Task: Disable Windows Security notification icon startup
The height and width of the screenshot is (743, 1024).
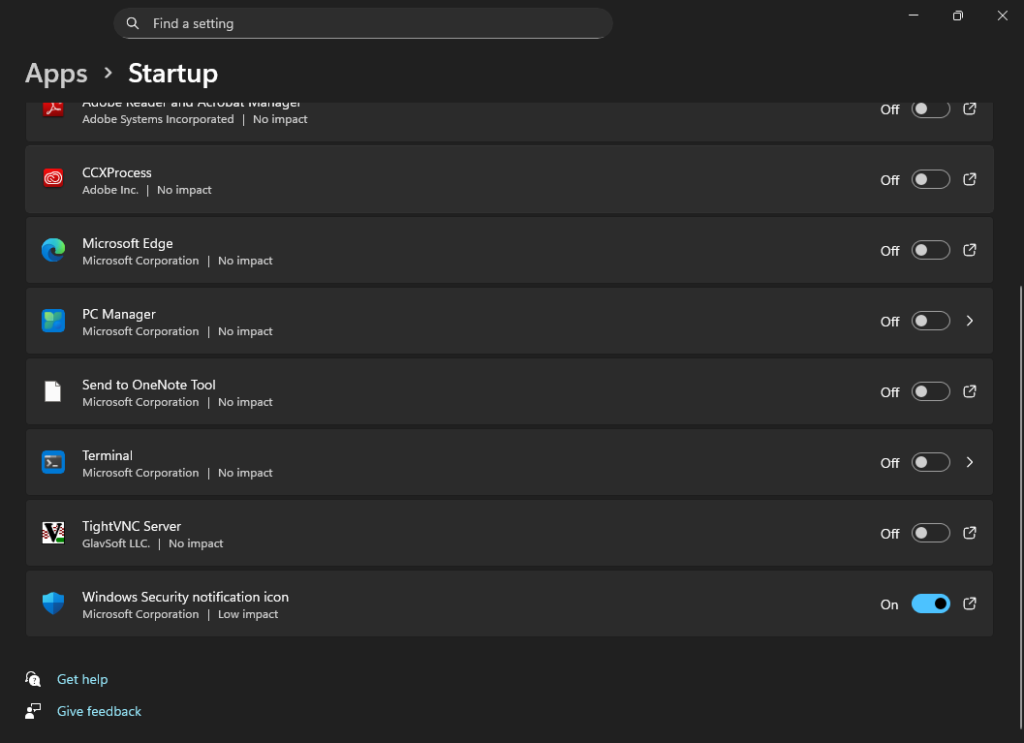Action: [930, 603]
